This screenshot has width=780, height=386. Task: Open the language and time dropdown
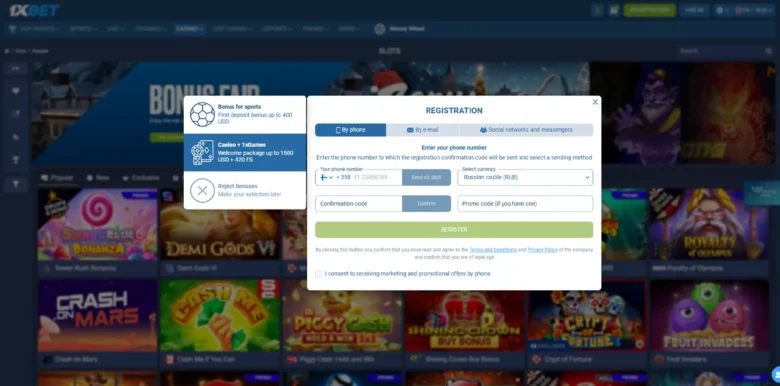coord(754,10)
